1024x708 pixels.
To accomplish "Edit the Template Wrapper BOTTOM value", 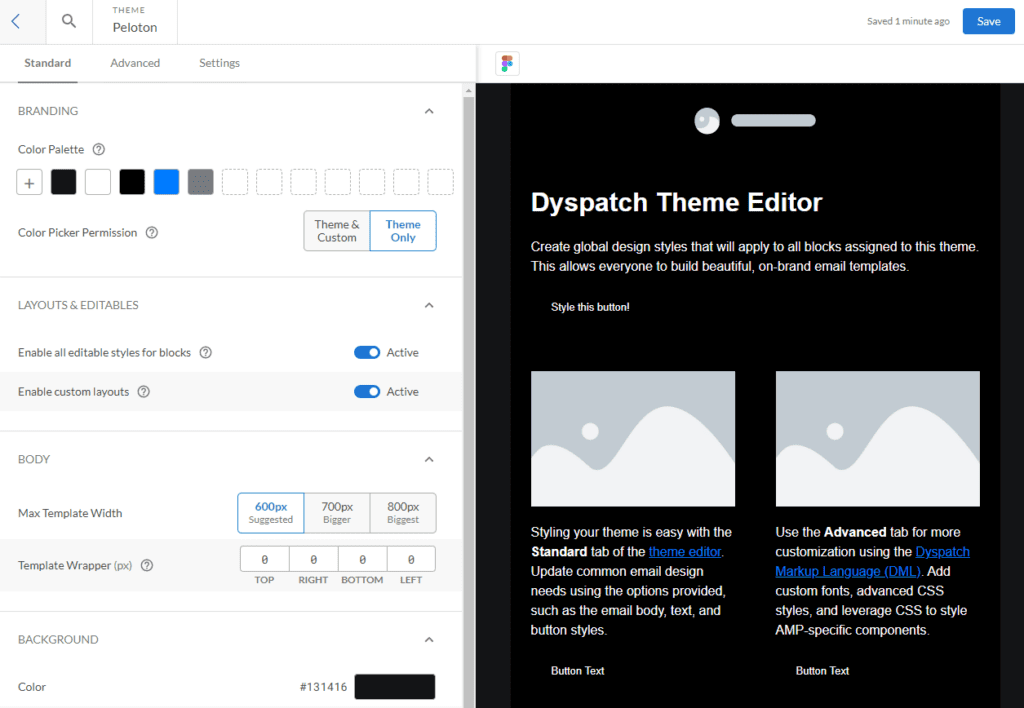I will (x=362, y=560).
